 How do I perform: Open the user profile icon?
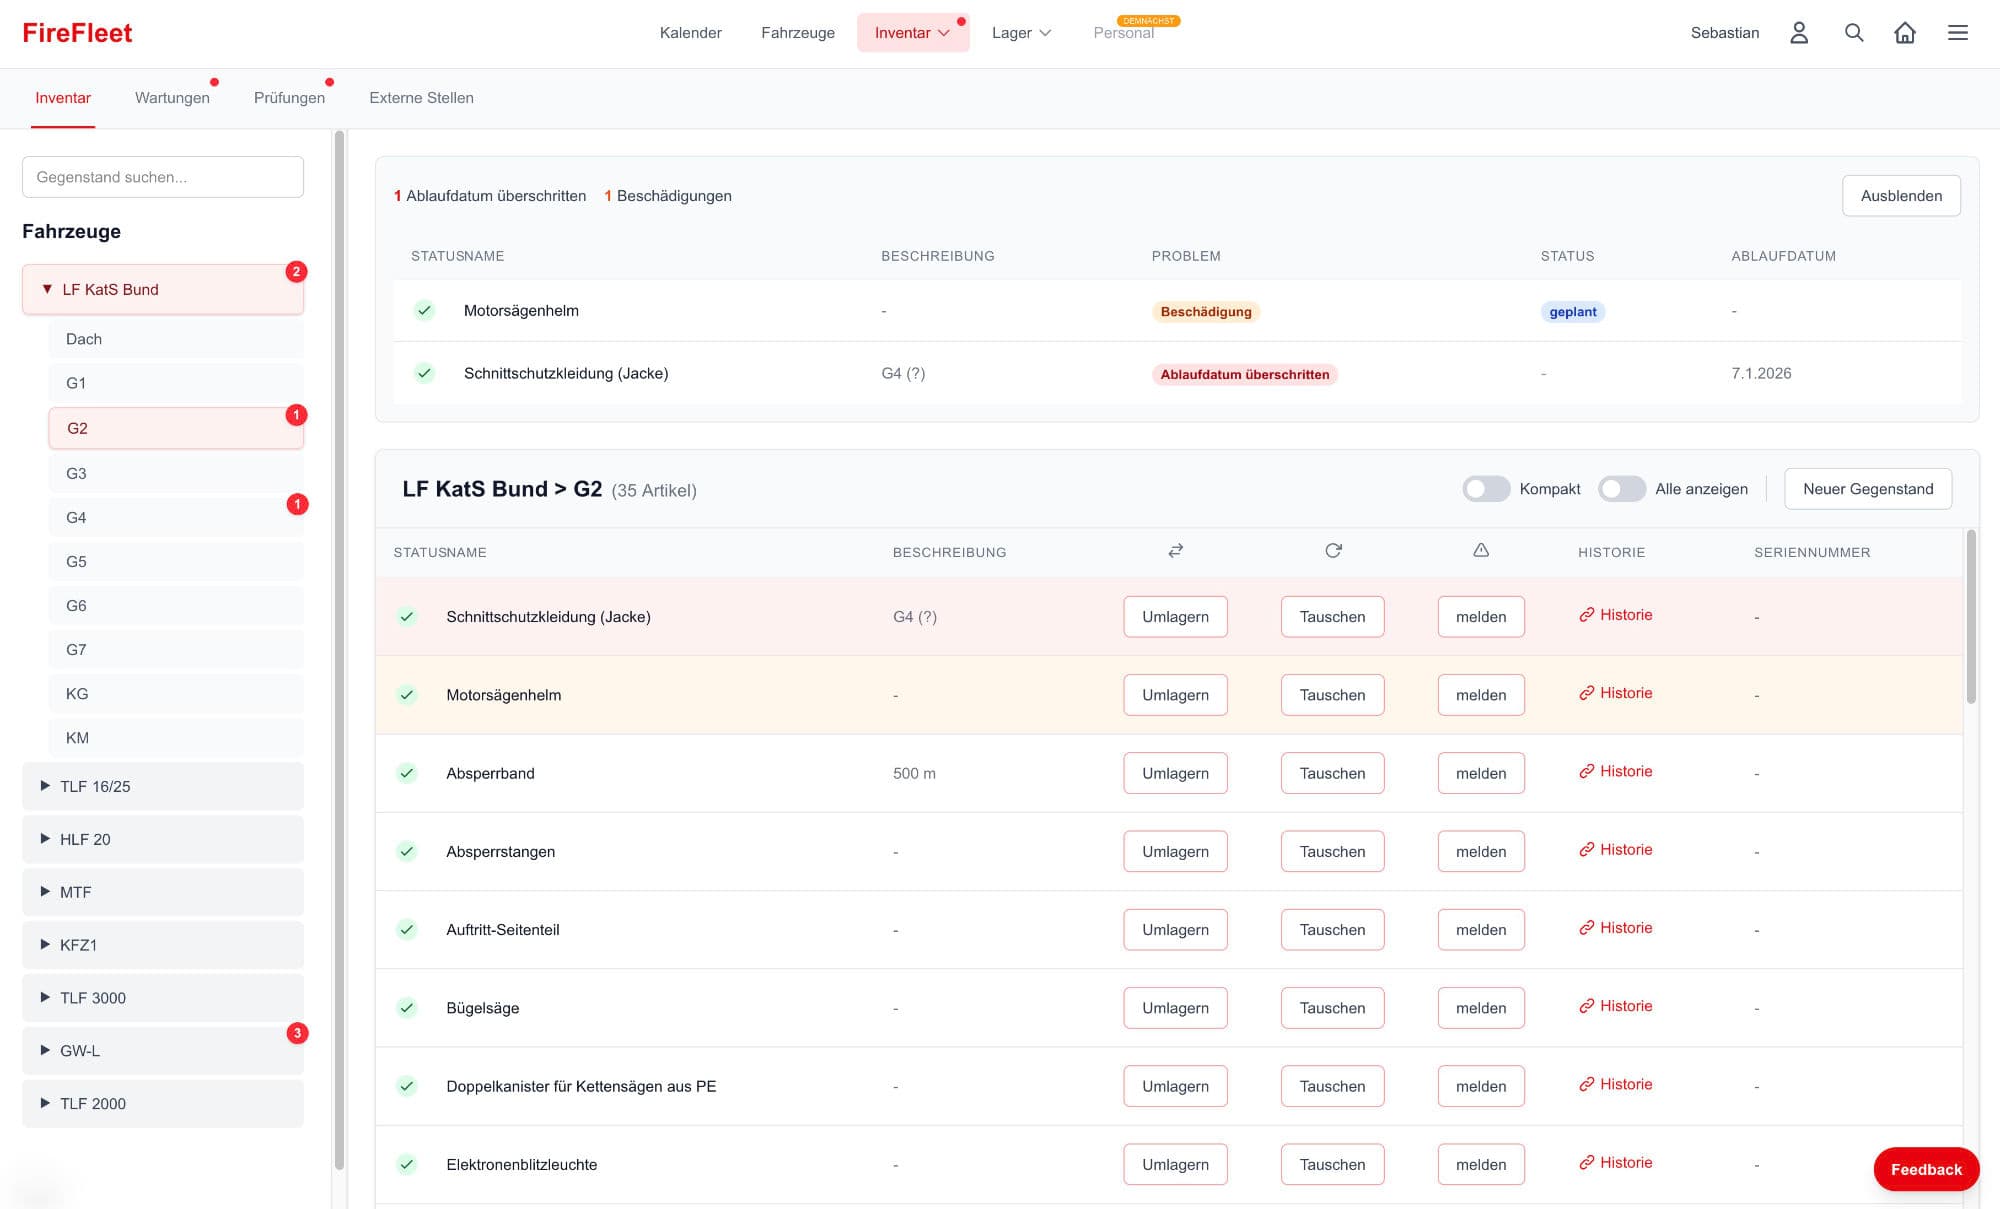tap(1798, 33)
